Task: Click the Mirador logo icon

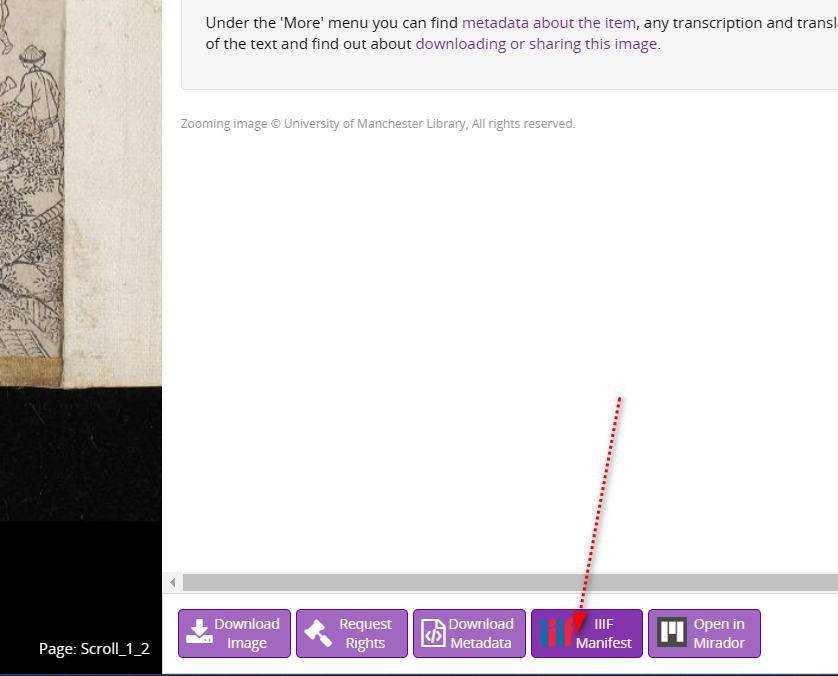Action: pyautogui.click(x=671, y=633)
